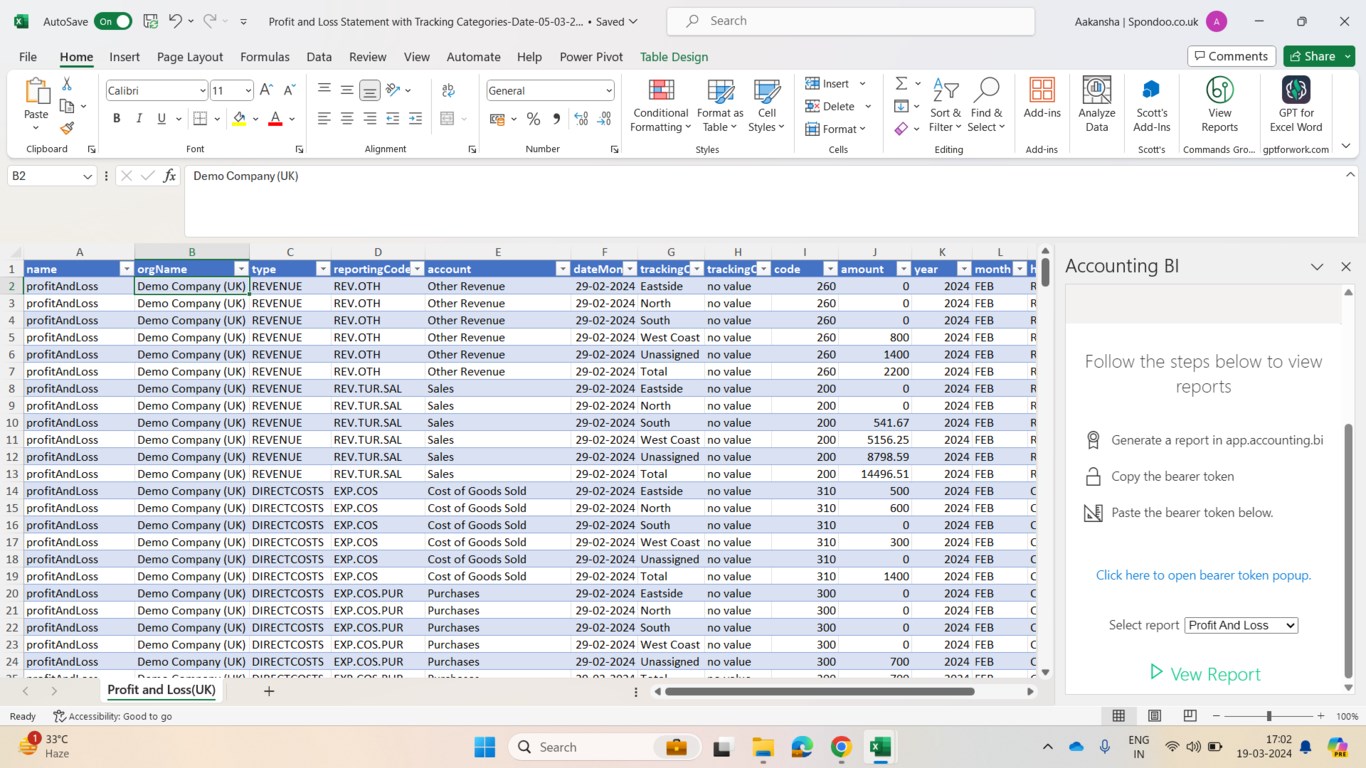This screenshot has height=768, width=1366.
Task: Open the Table Design tab
Action: 673,57
